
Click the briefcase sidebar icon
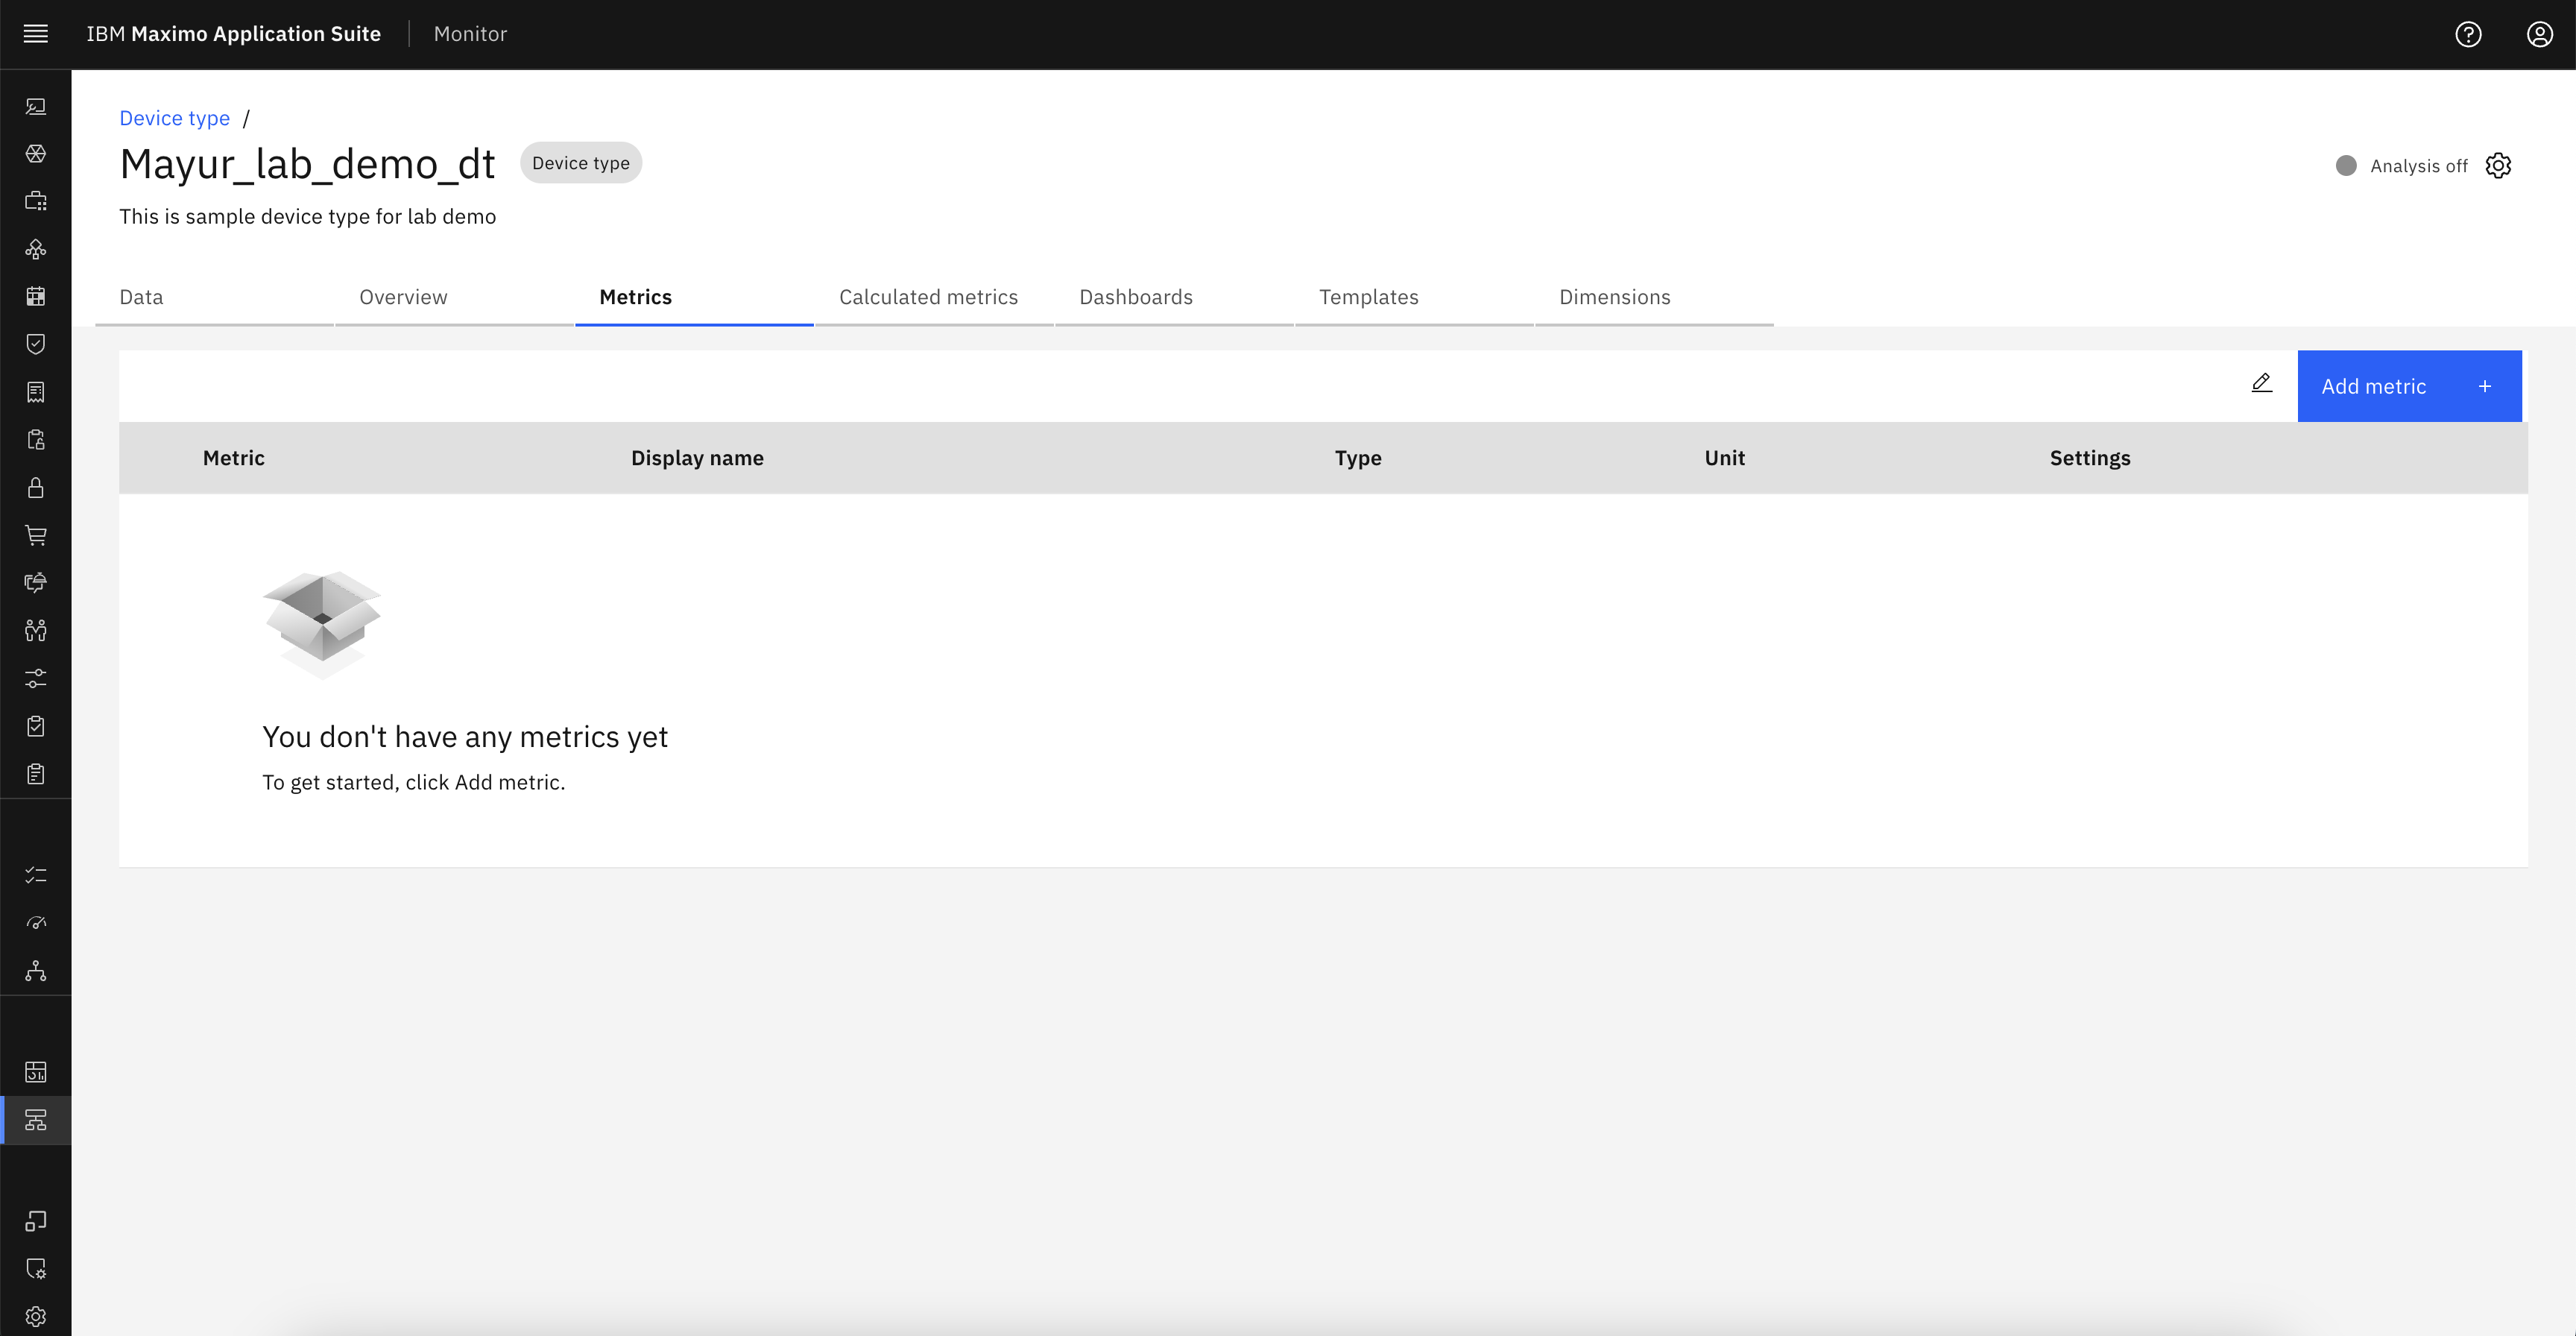[x=36, y=201]
